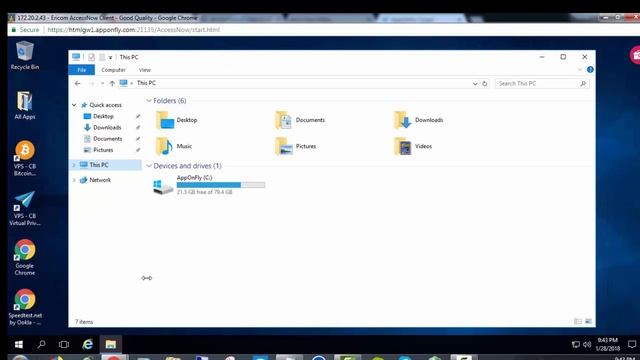Open the Pictures folder in Folders section
This screenshot has width=640, height=360.
point(296,146)
